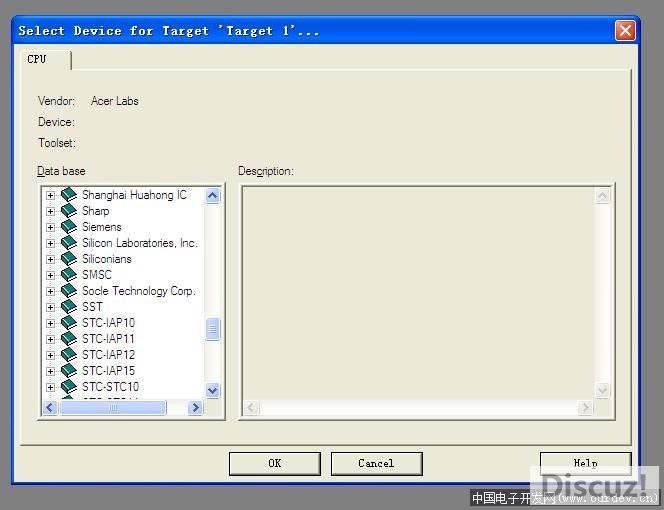Select Socle Technology Corp. entry
664x510 pixels.
pyautogui.click(x=138, y=291)
